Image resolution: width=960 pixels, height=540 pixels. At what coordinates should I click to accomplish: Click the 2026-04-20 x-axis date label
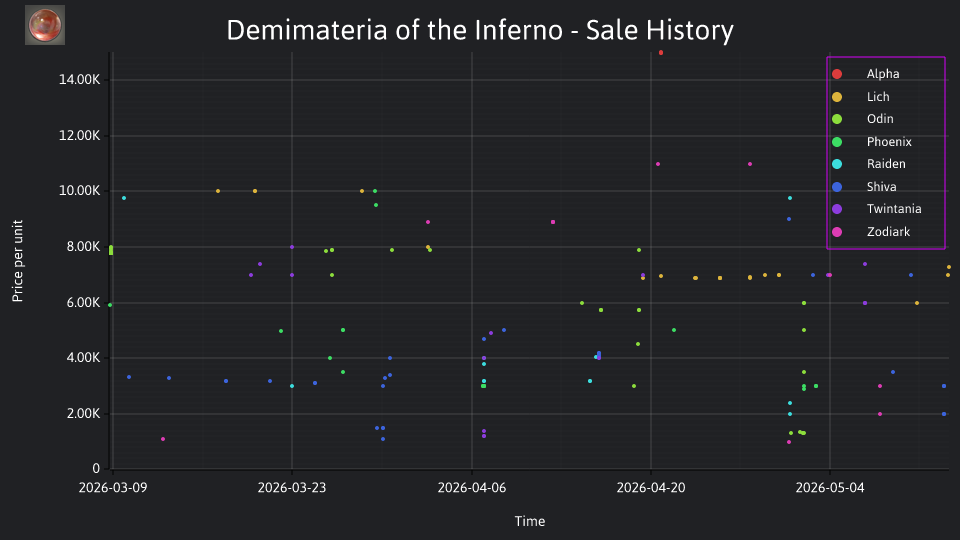point(651,488)
